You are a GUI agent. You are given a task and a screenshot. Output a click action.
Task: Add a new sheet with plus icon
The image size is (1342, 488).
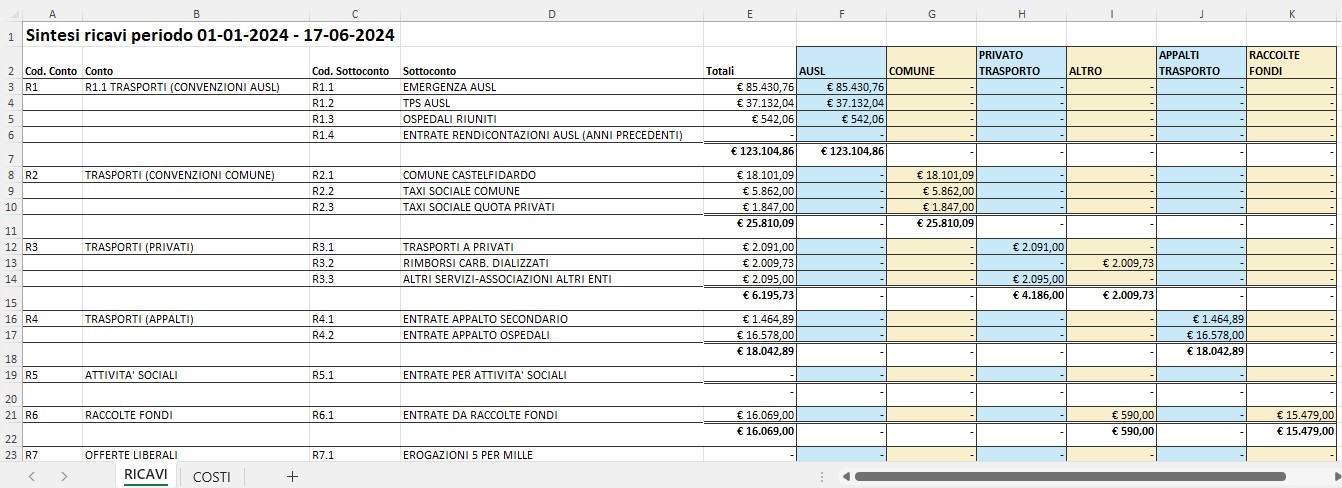pos(292,476)
